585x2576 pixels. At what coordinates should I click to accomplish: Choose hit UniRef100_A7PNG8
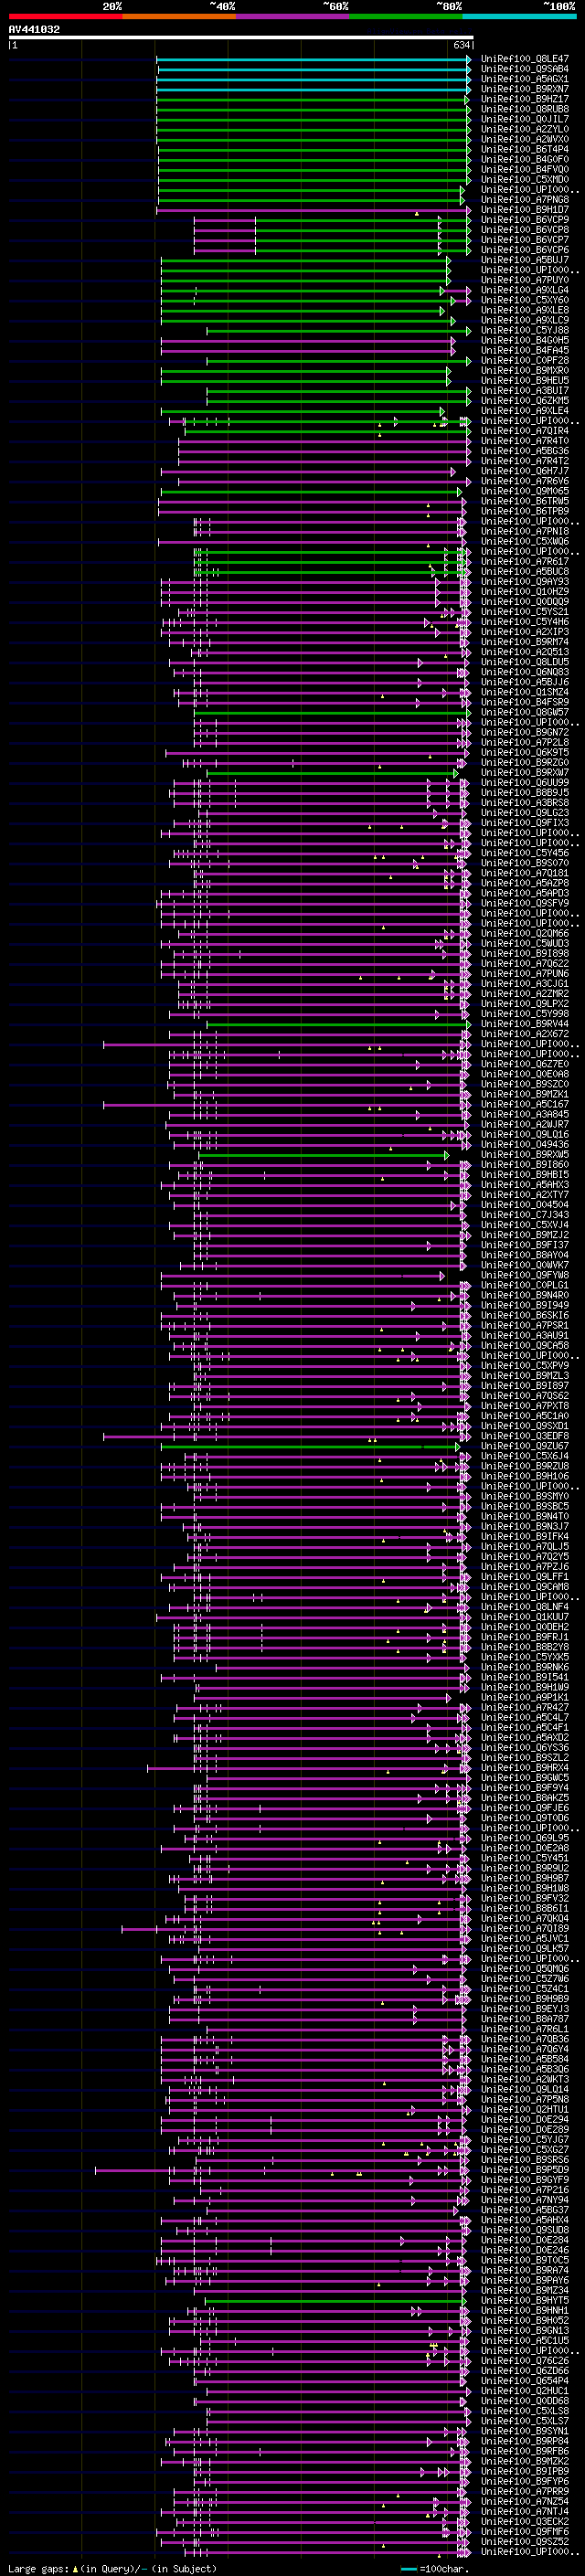tap(525, 200)
